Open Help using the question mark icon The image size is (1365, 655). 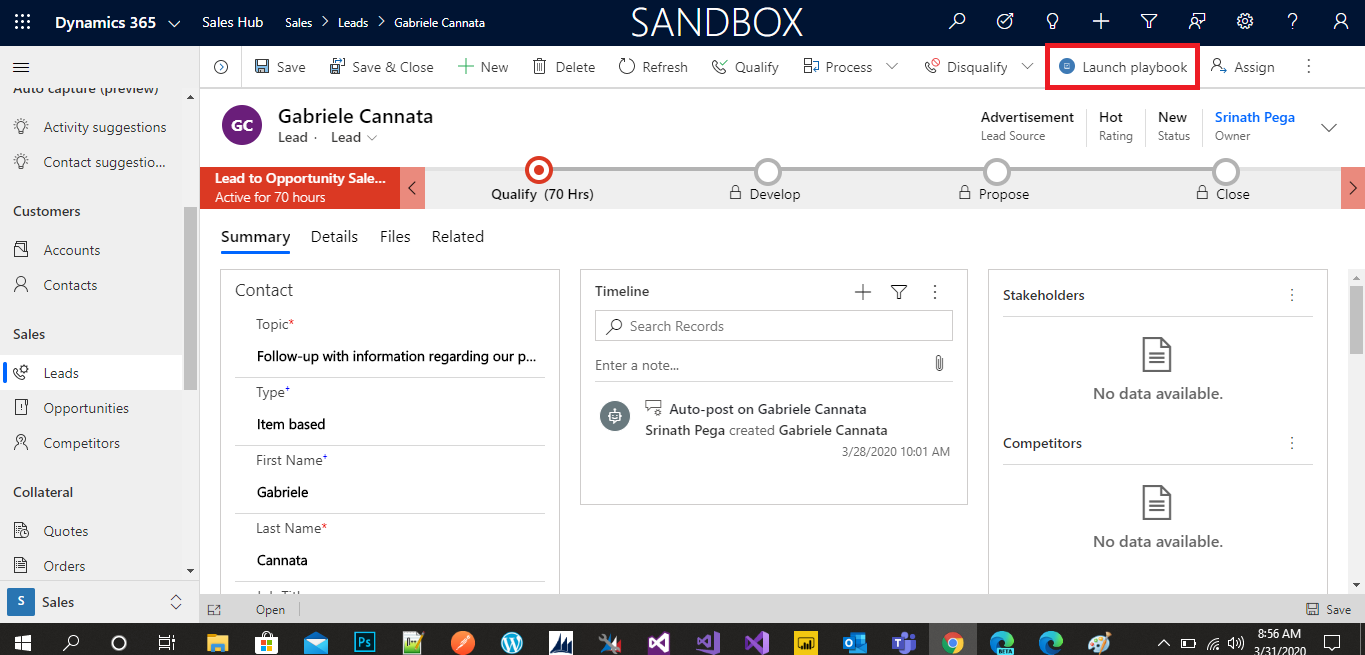[1292, 21]
